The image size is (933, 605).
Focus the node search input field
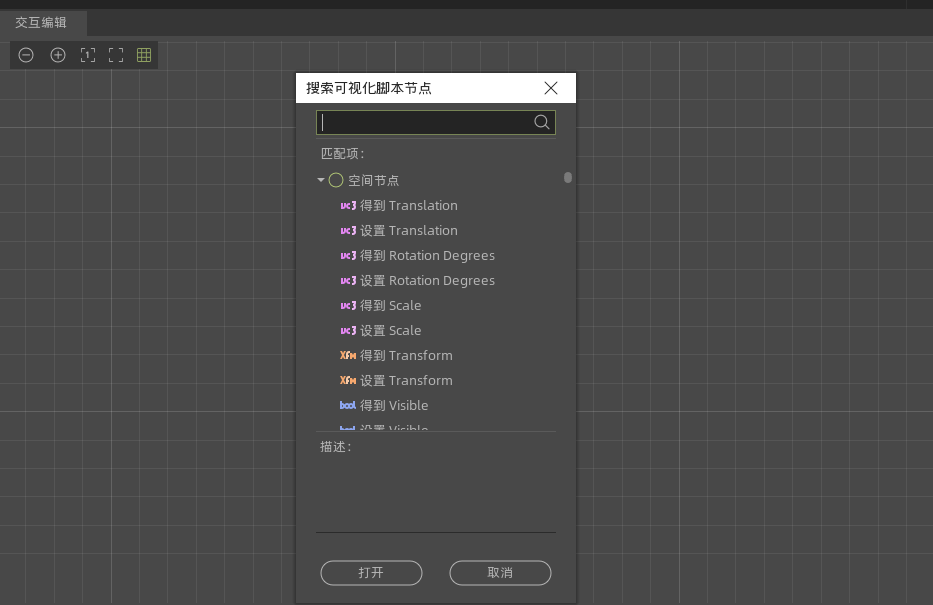coord(436,123)
